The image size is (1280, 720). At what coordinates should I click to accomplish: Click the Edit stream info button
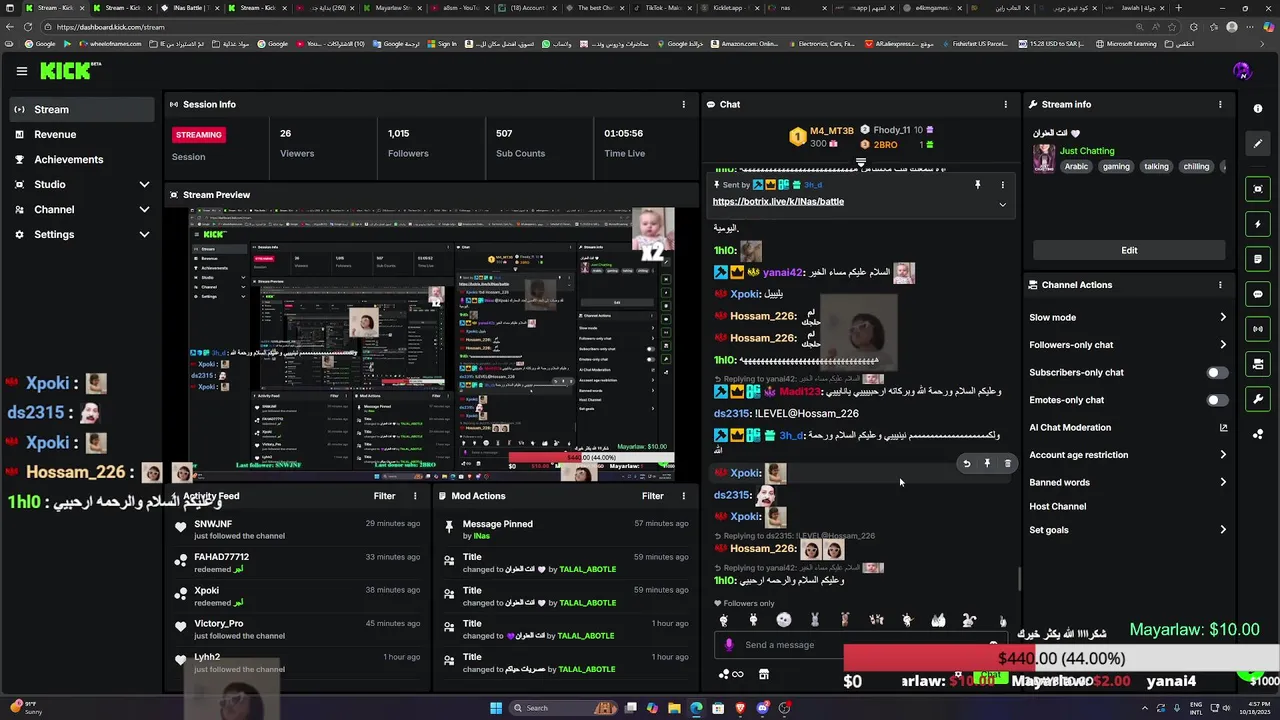(x=1129, y=250)
